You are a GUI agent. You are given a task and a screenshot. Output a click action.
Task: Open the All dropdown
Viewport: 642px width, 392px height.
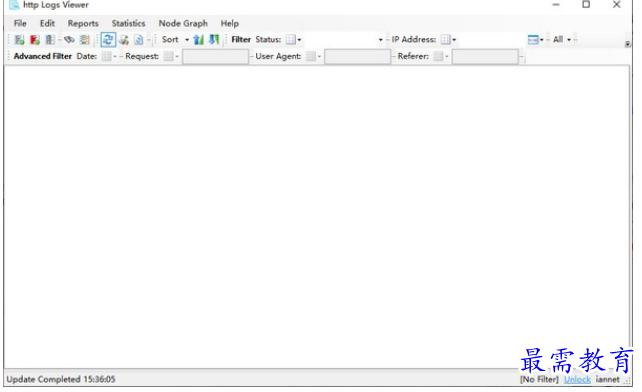click(x=562, y=40)
